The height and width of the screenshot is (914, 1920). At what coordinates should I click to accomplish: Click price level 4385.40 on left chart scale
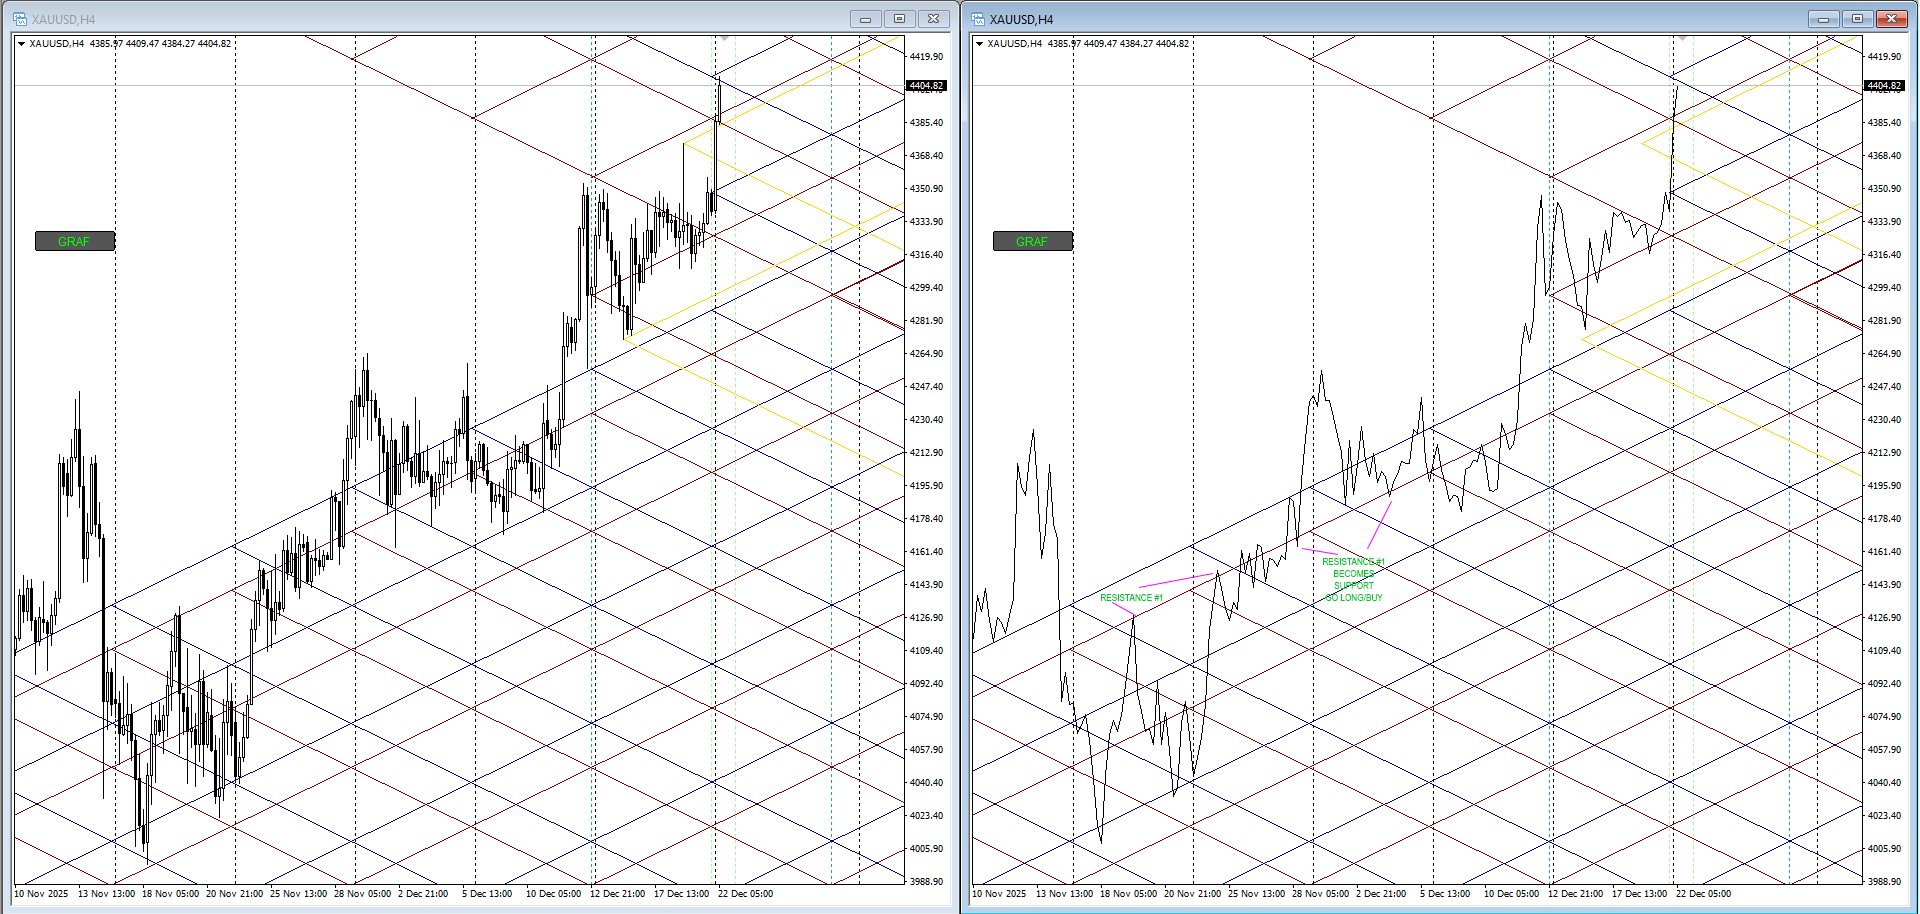pos(926,123)
